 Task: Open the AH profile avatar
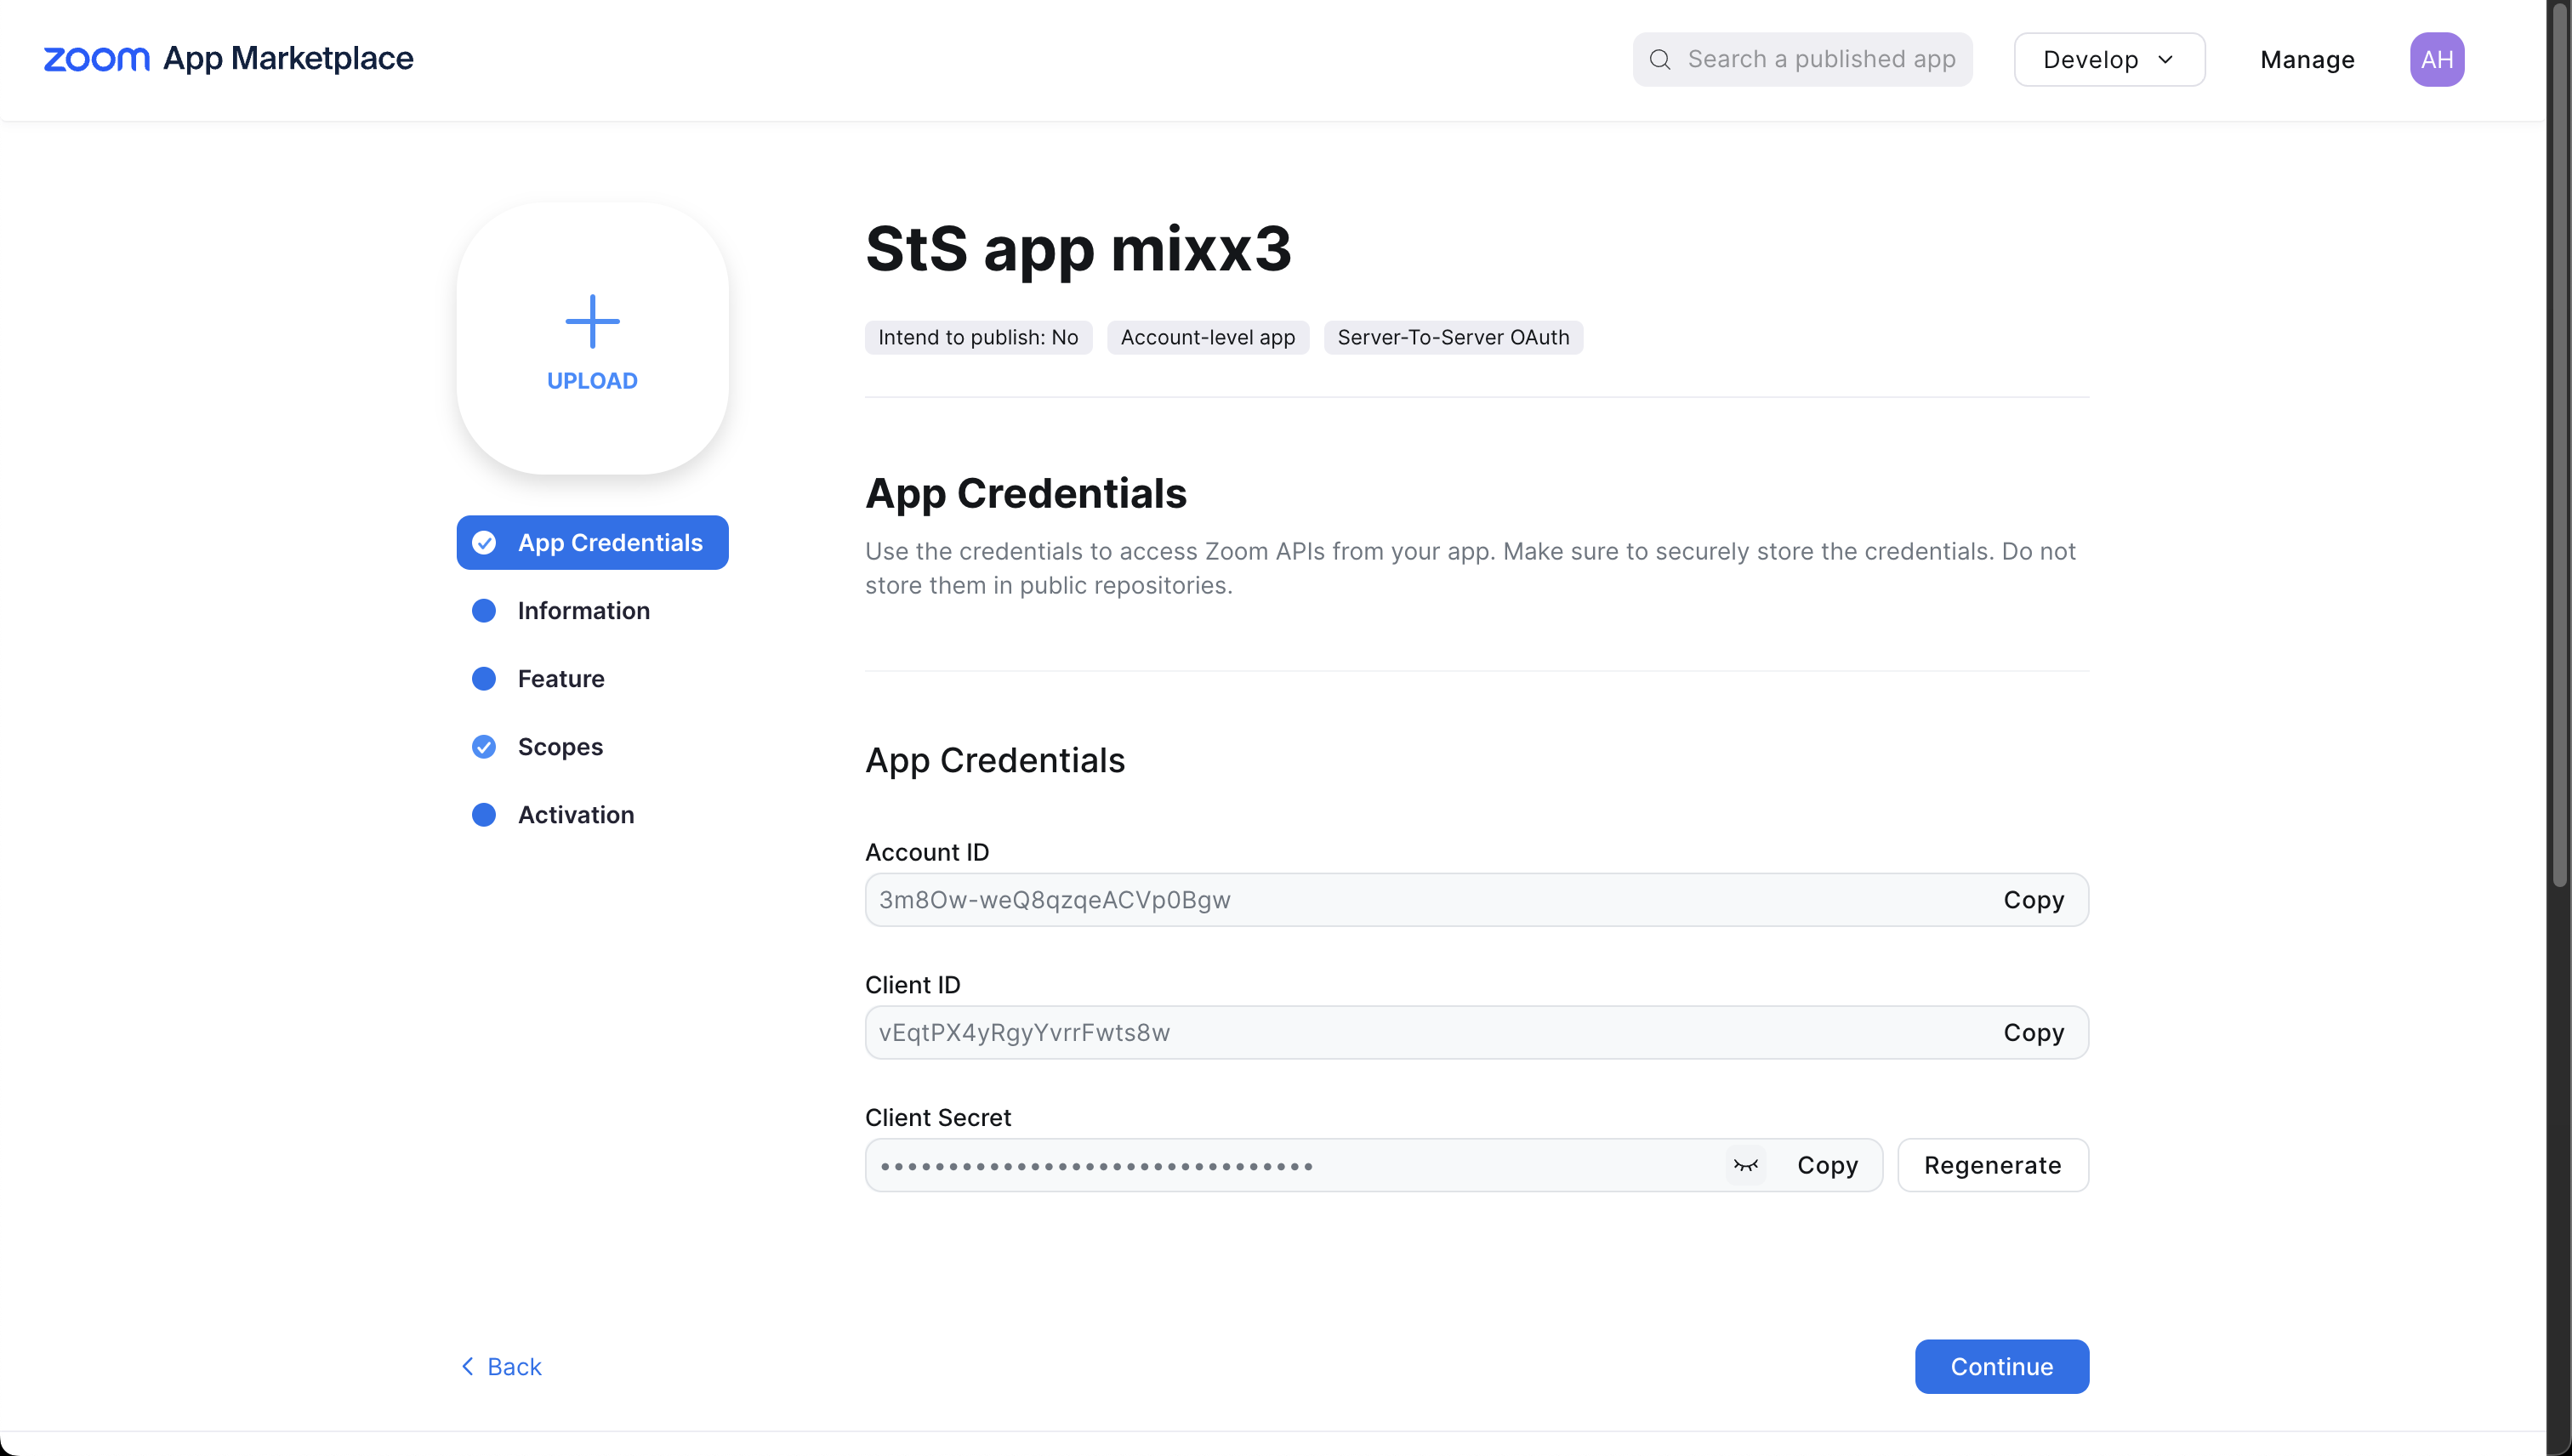2436,60
